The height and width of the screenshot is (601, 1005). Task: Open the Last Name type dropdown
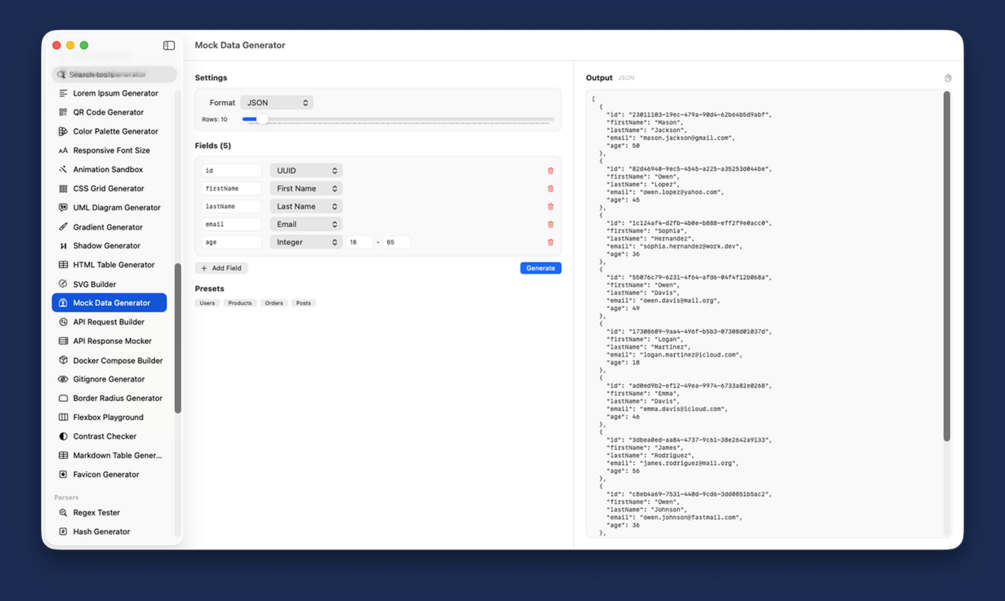point(306,206)
